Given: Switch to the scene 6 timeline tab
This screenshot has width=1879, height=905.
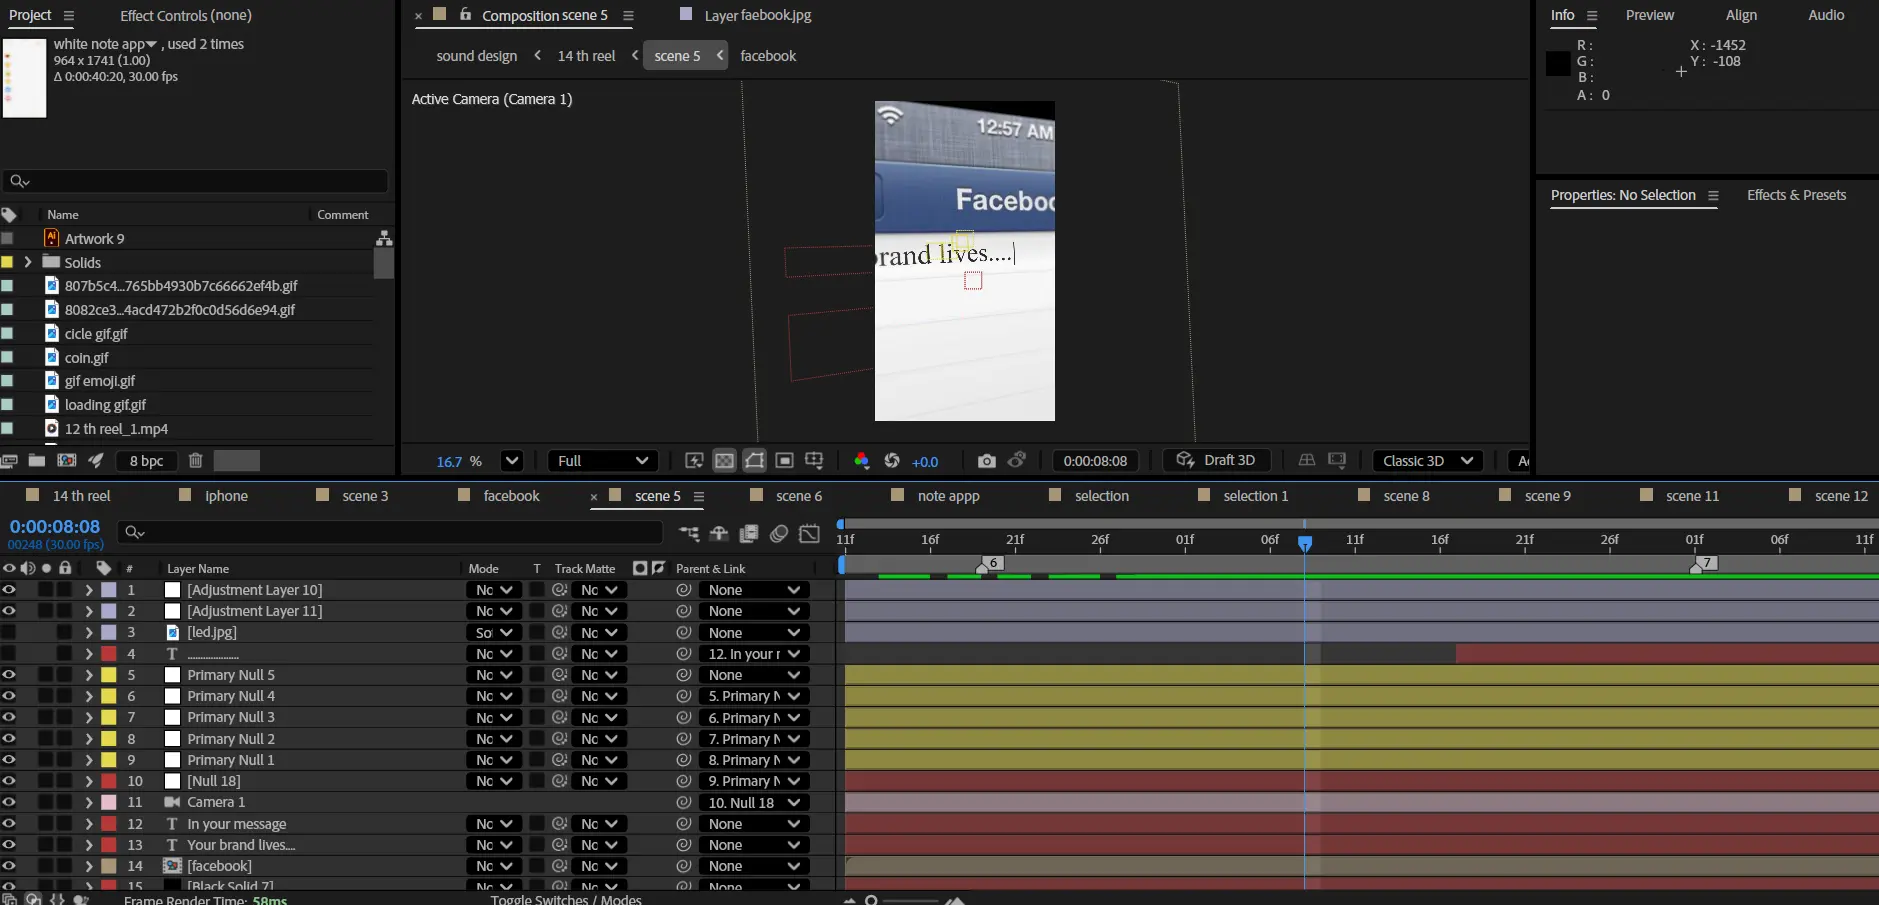Looking at the screenshot, I should pos(798,496).
